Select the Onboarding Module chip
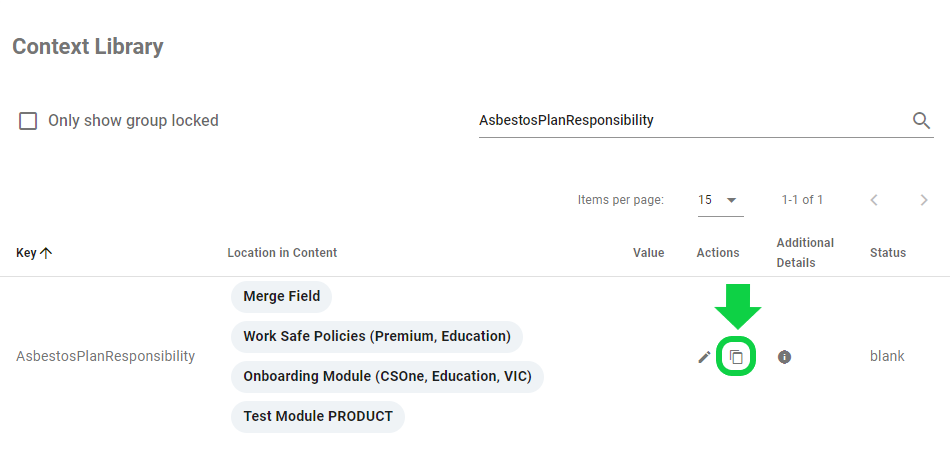This screenshot has width=950, height=461. pyautogui.click(x=387, y=376)
